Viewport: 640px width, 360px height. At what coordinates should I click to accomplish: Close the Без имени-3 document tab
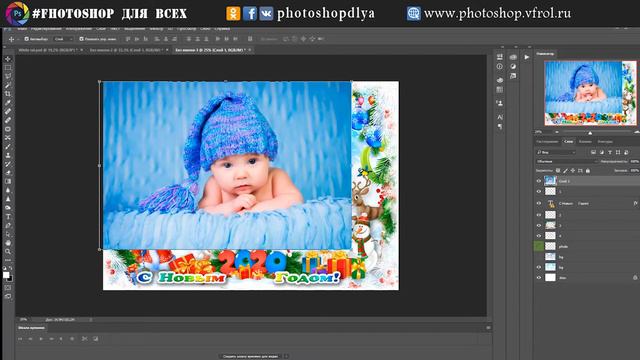pyautogui.click(x=250, y=50)
